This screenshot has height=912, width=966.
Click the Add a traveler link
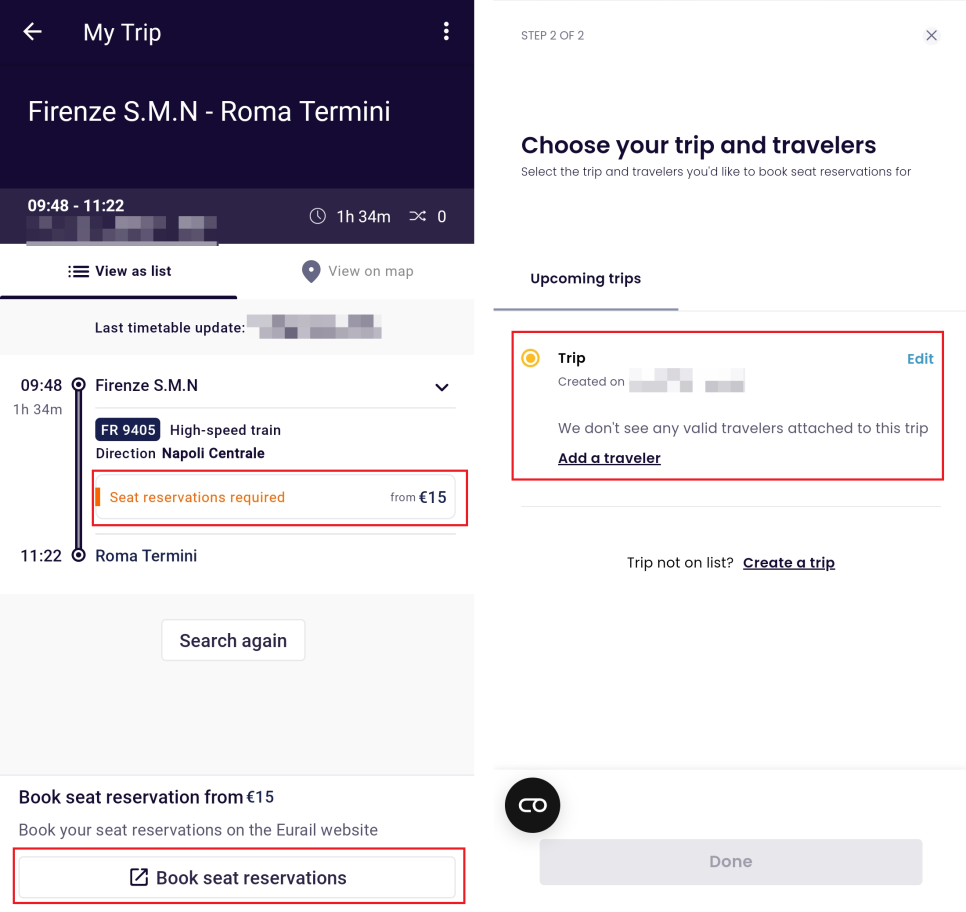609,458
